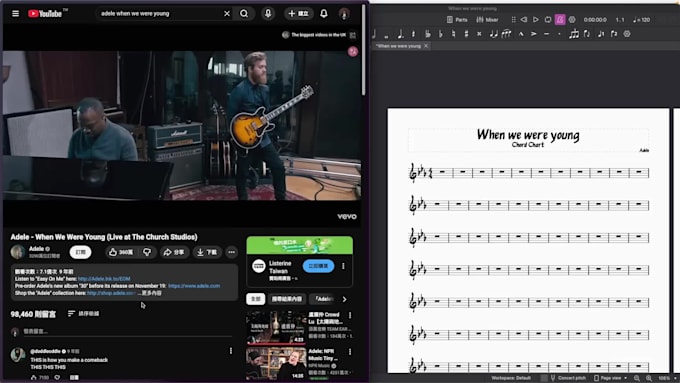
Task: Open the Adele channel avatar
Action: (18, 252)
